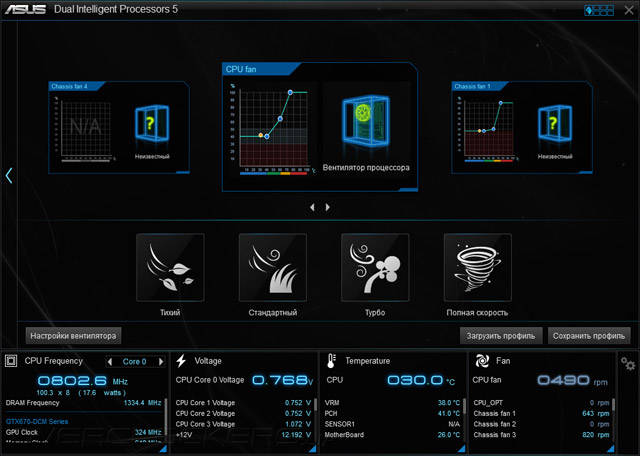
Task: Click the CPU fan card title
Action: point(241,69)
